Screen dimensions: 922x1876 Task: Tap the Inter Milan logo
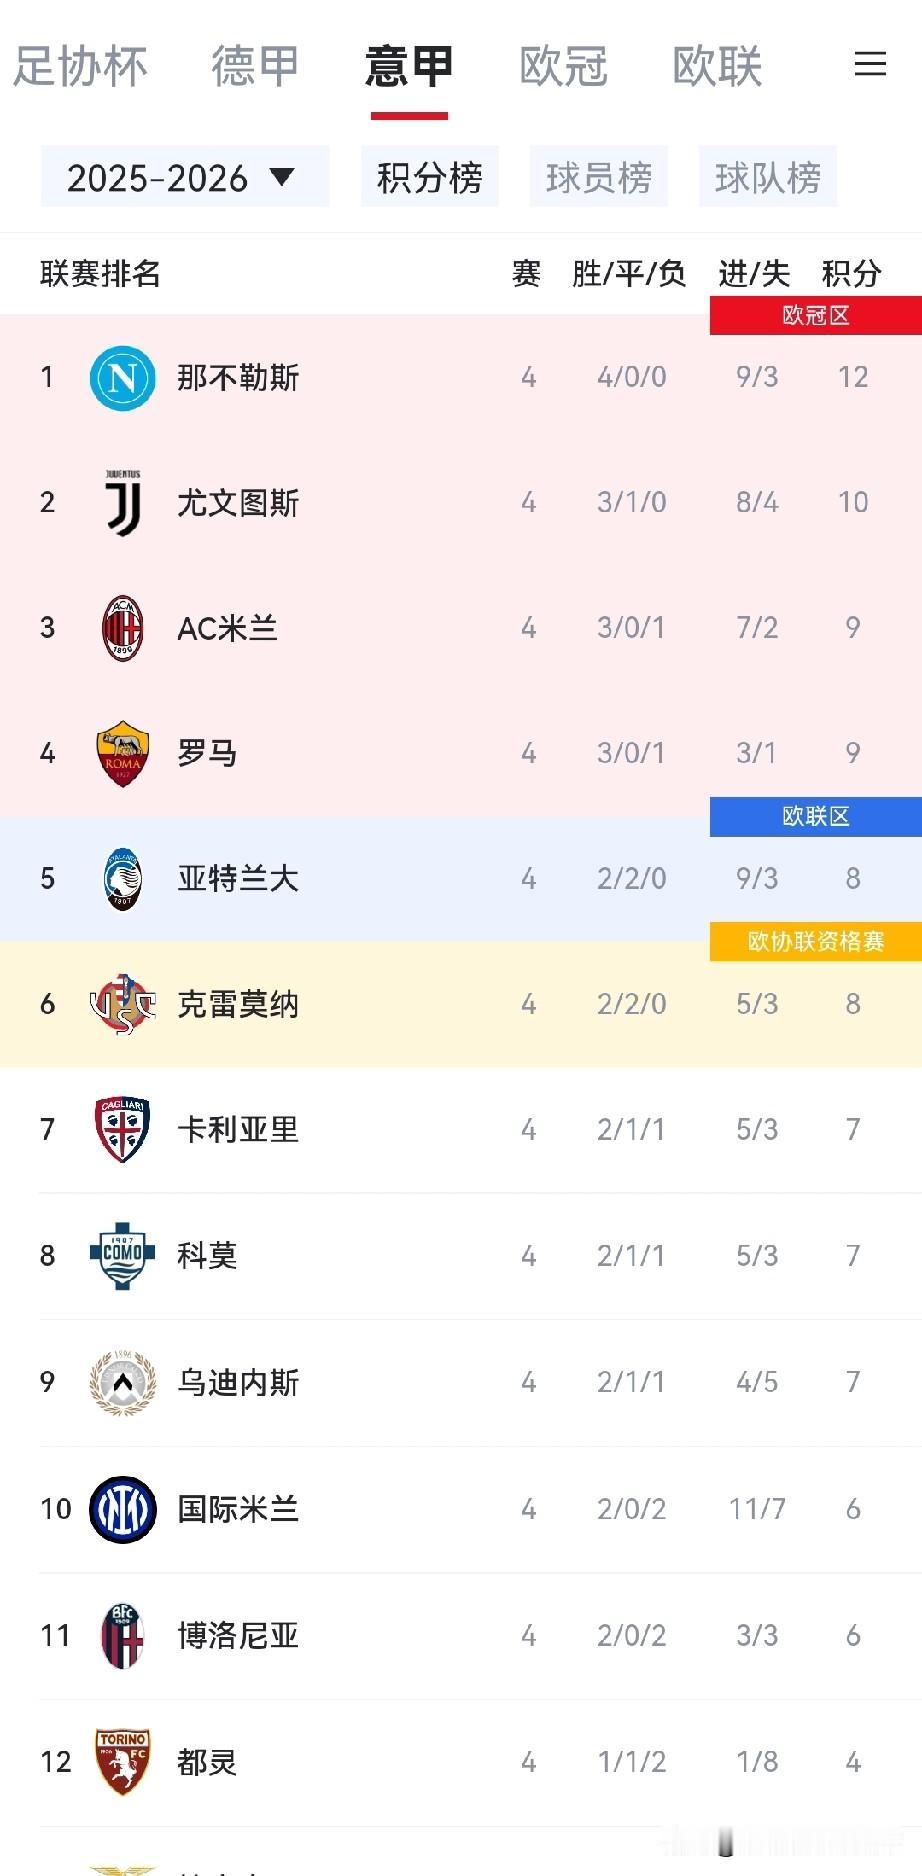coord(122,1509)
